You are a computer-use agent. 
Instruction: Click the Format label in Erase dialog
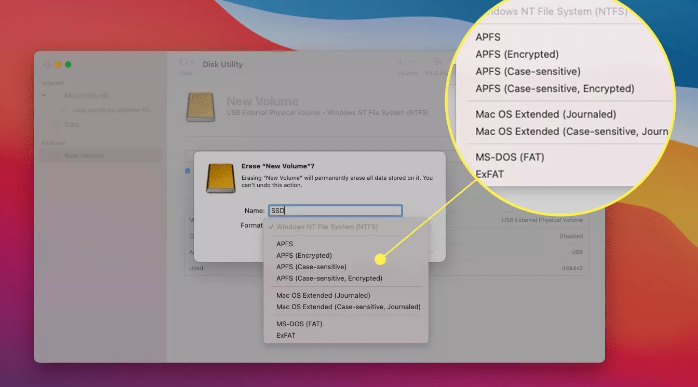point(252,225)
